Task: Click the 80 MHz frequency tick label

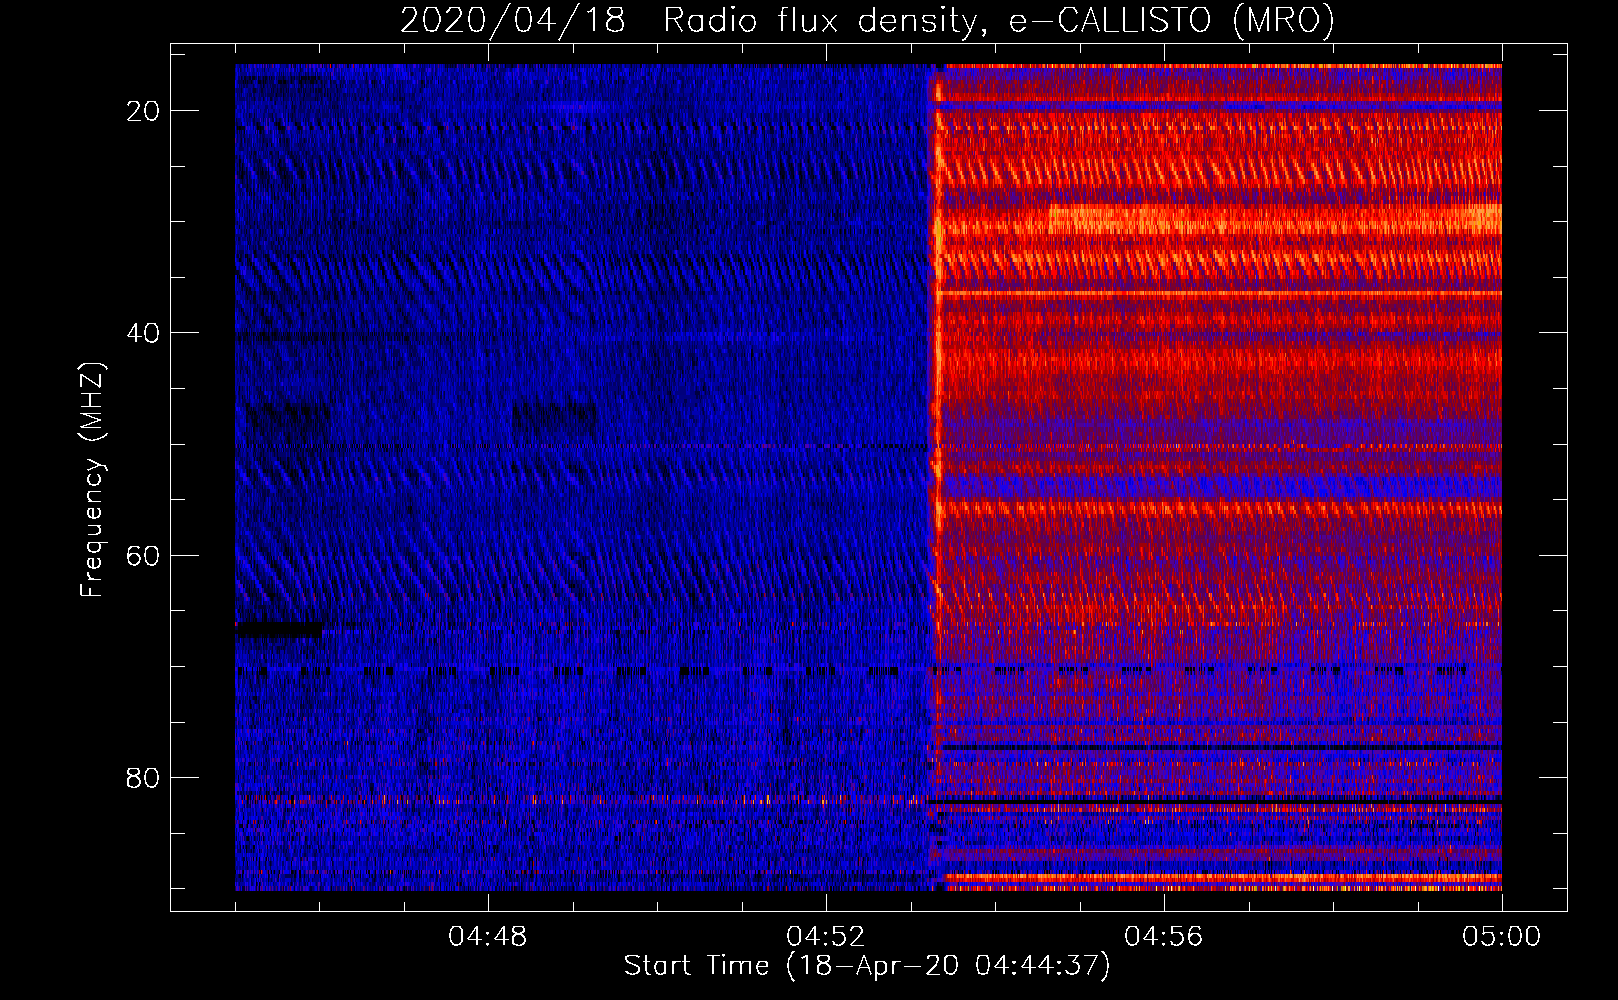Action: pos(143,777)
